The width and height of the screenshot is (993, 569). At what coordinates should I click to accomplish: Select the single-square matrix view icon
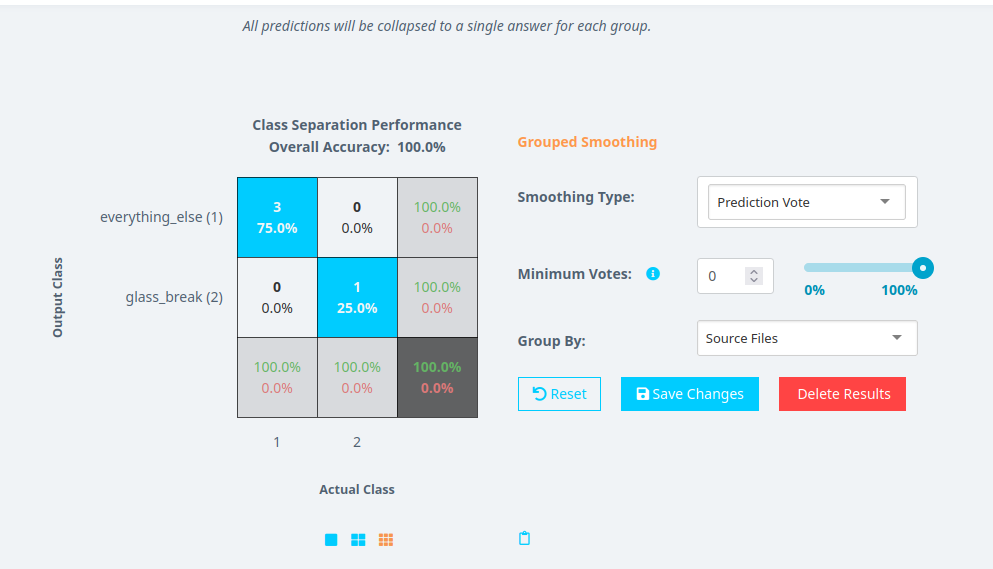coord(331,540)
